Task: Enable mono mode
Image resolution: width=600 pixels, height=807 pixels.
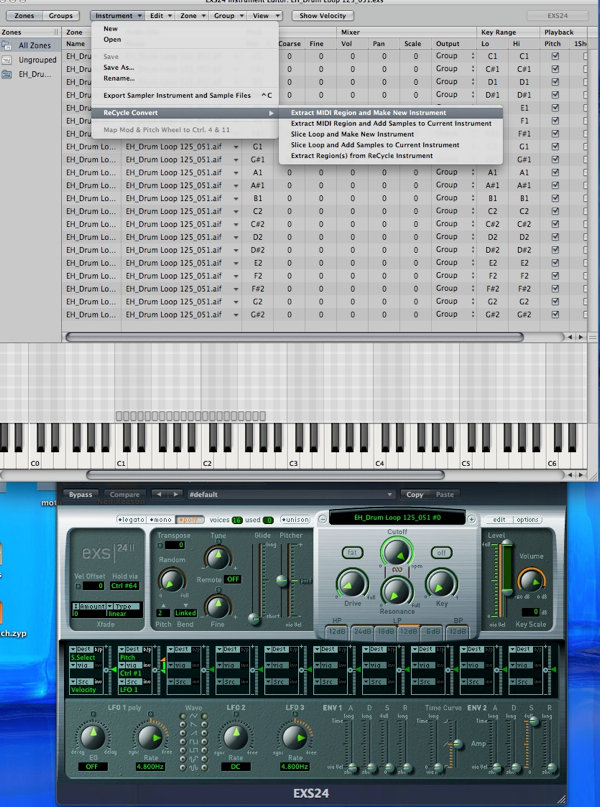Action: click(161, 520)
